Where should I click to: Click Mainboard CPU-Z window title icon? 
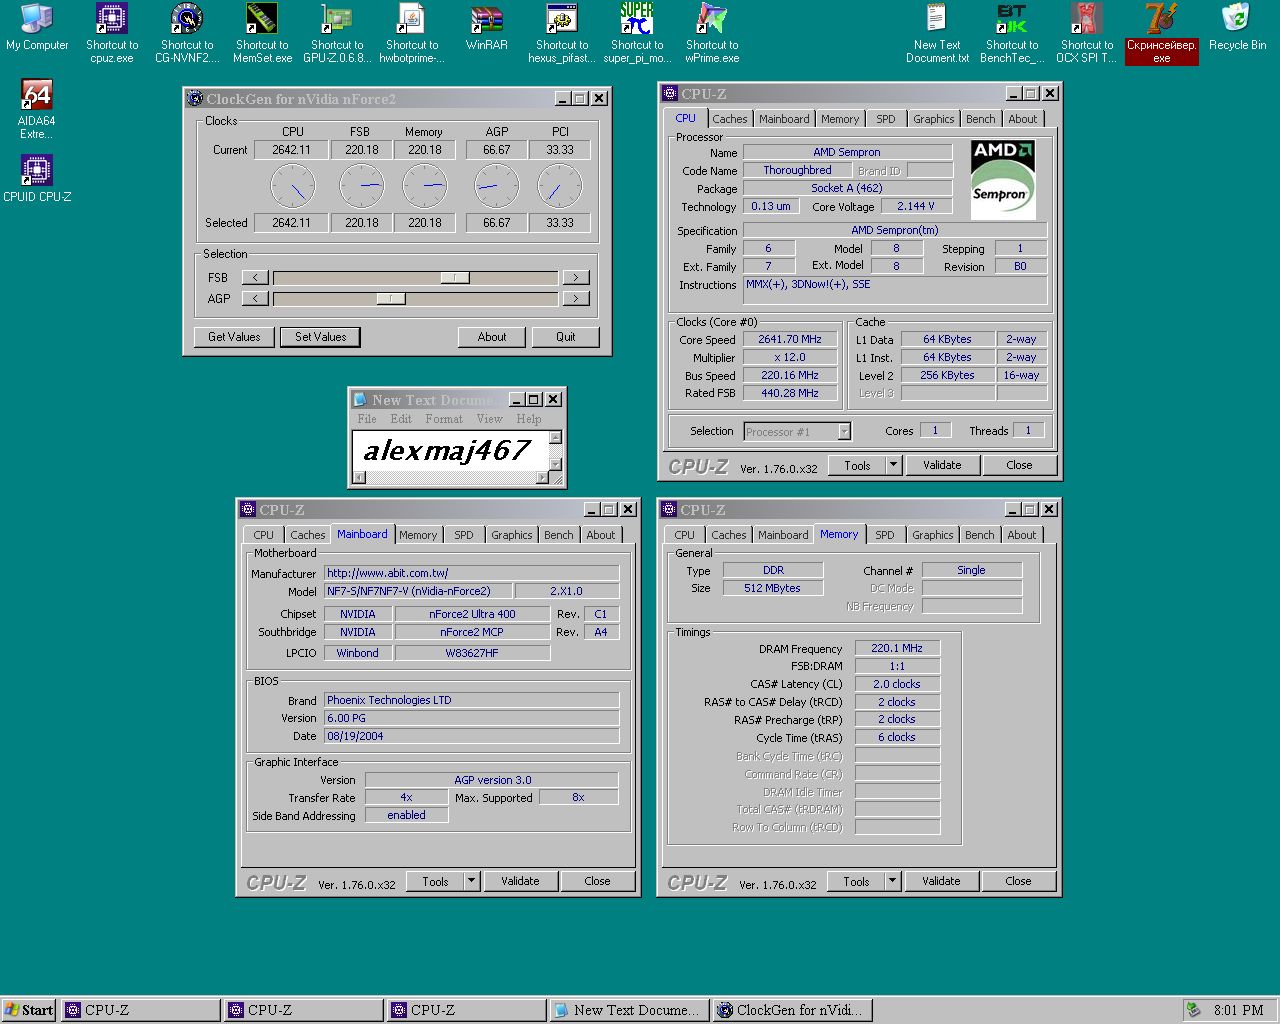tap(248, 509)
